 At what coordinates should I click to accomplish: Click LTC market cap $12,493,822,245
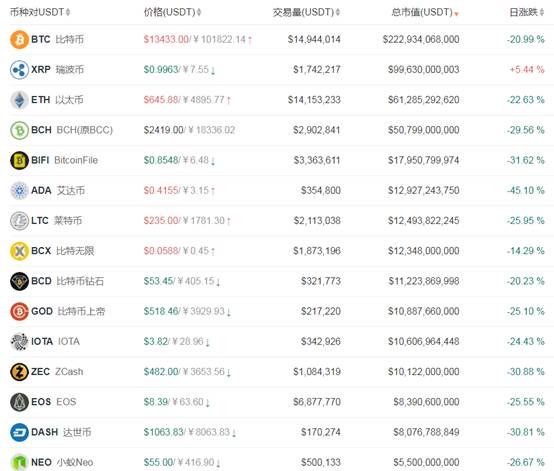pyautogui.click(x=424, y=221)
